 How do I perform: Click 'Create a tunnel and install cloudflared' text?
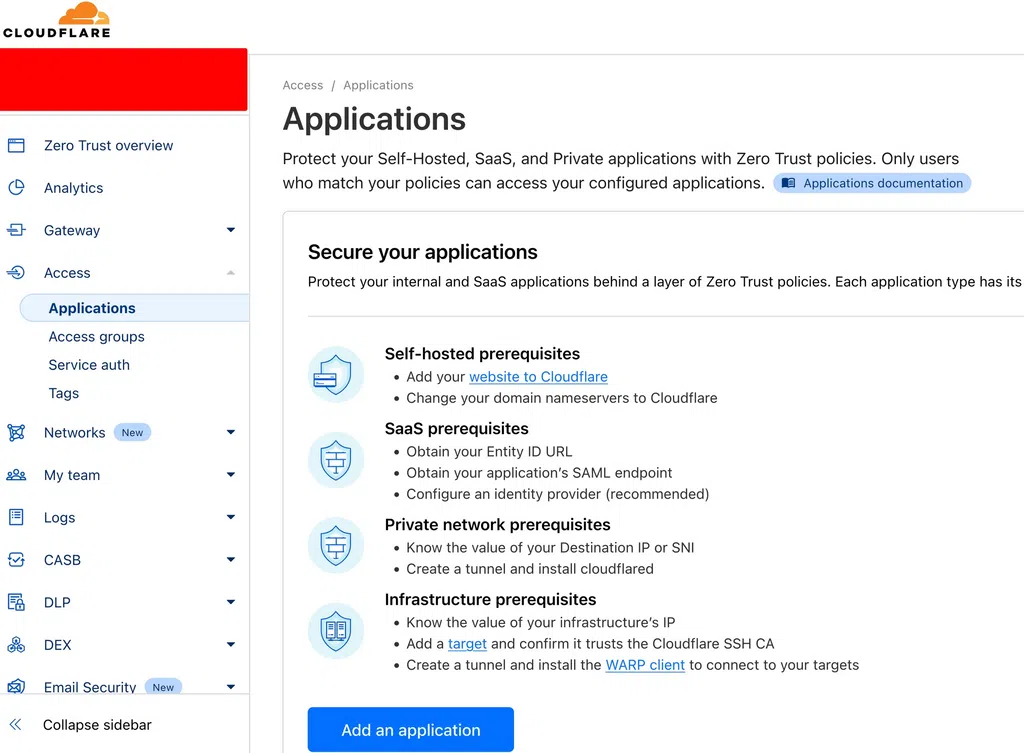530,569
